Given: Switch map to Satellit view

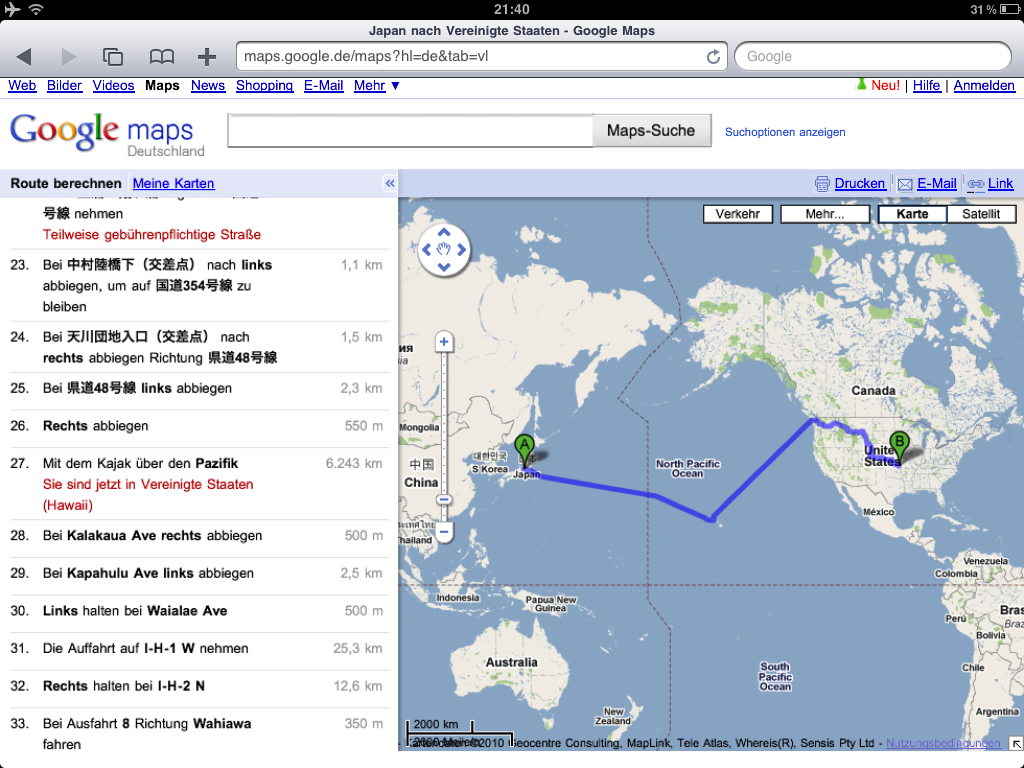Looking at the screenshot, I should 981,214.
